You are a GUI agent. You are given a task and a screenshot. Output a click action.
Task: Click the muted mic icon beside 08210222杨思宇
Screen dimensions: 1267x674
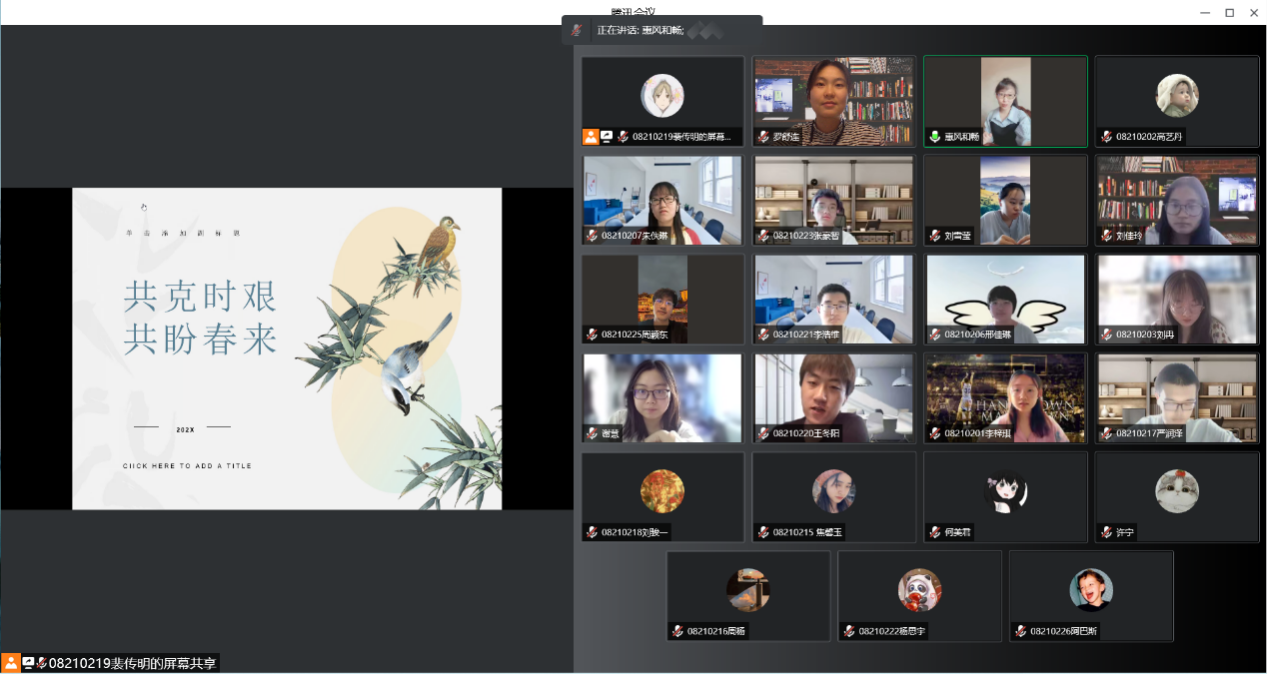849,631
